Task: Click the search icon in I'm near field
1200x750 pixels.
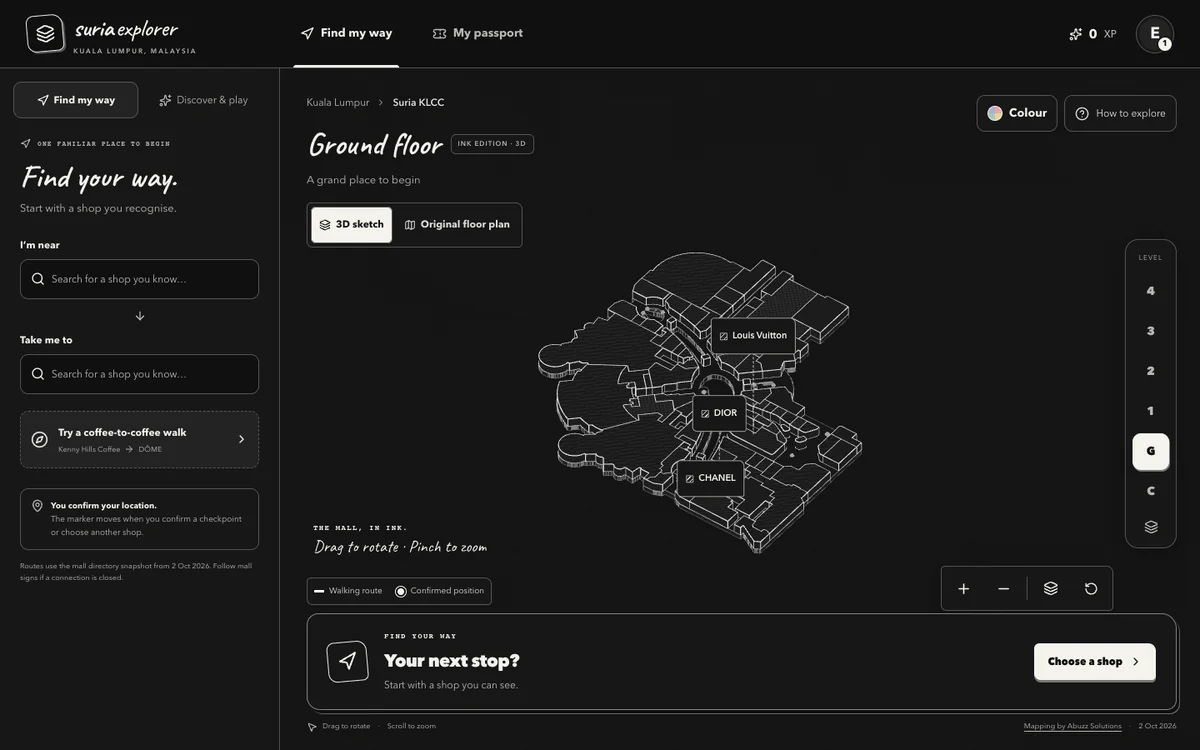Action: click(38, 279)
